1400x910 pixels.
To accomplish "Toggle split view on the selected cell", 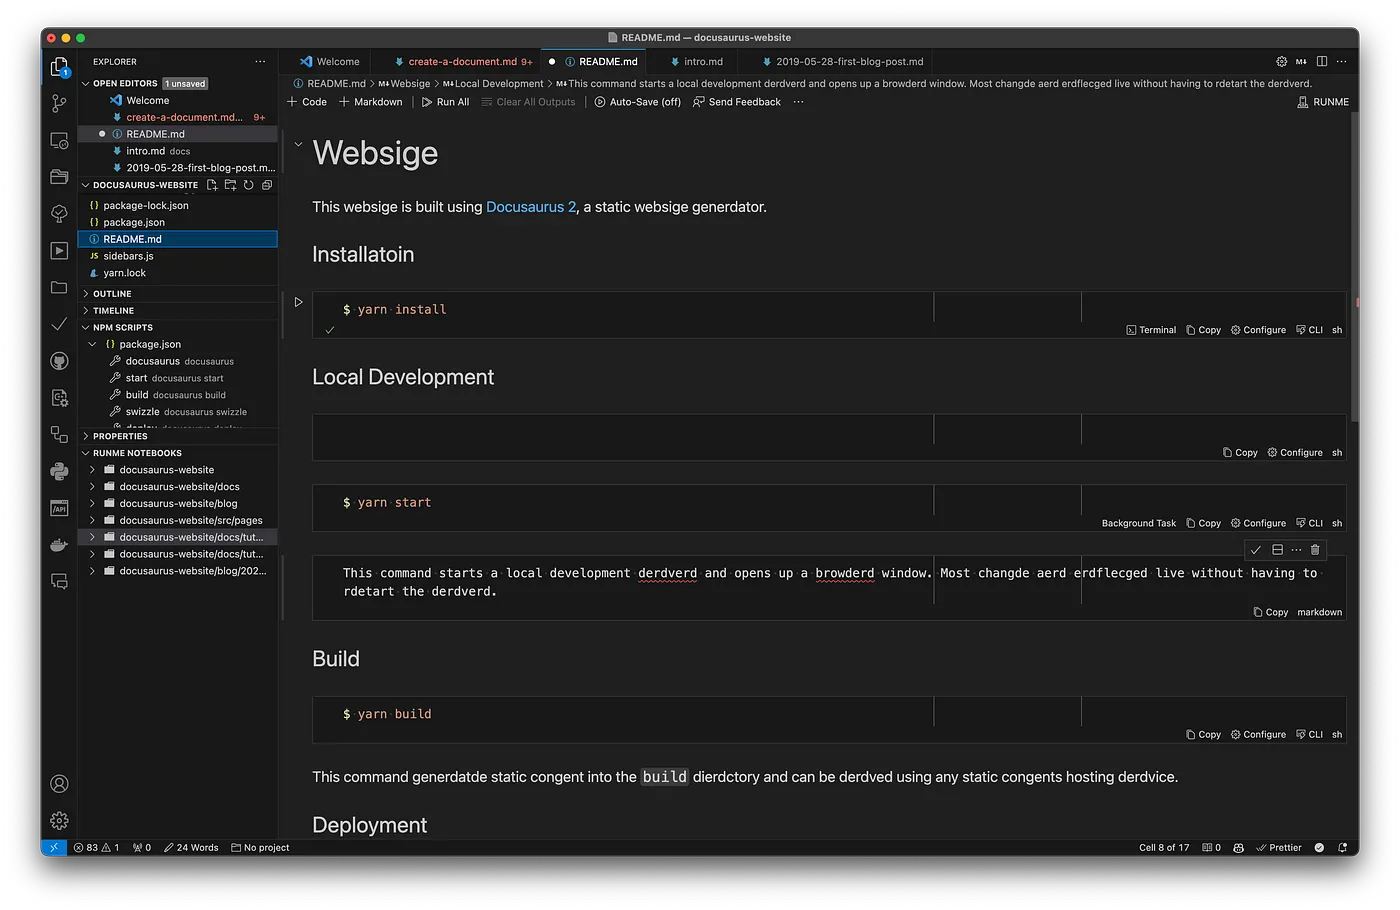I will [1276, 549].
